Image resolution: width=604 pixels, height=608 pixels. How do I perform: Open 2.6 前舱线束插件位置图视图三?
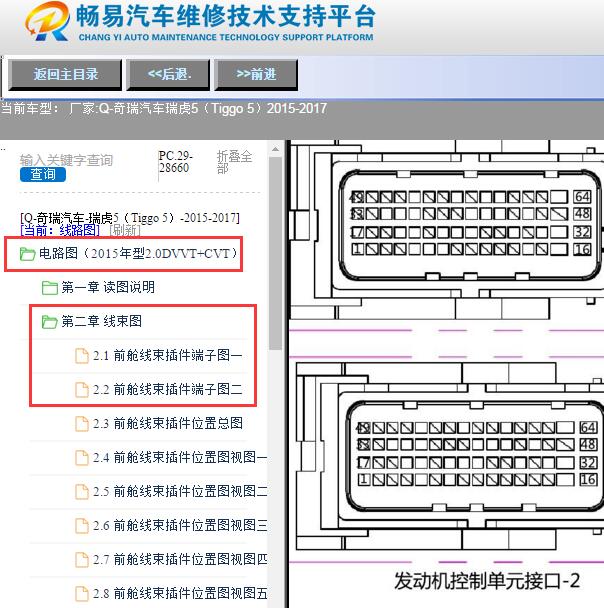click(x=180, y=526)
